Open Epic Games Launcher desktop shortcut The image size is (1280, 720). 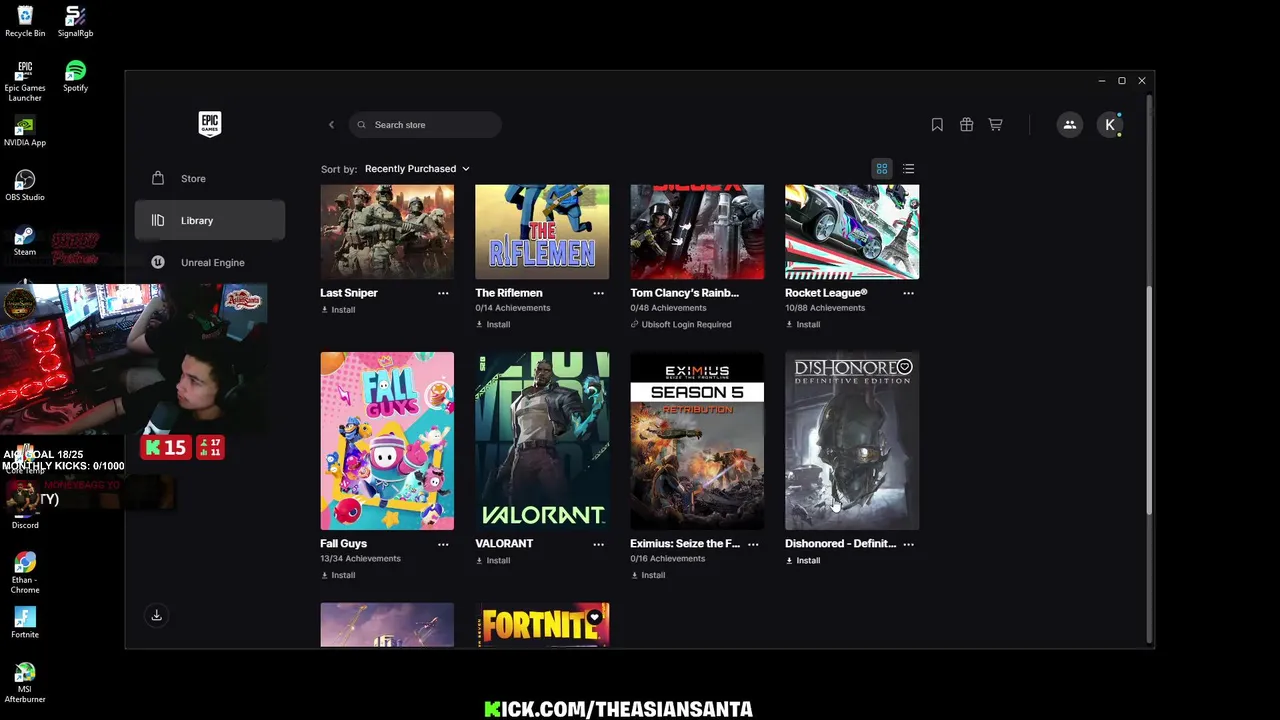pos(25,82)
